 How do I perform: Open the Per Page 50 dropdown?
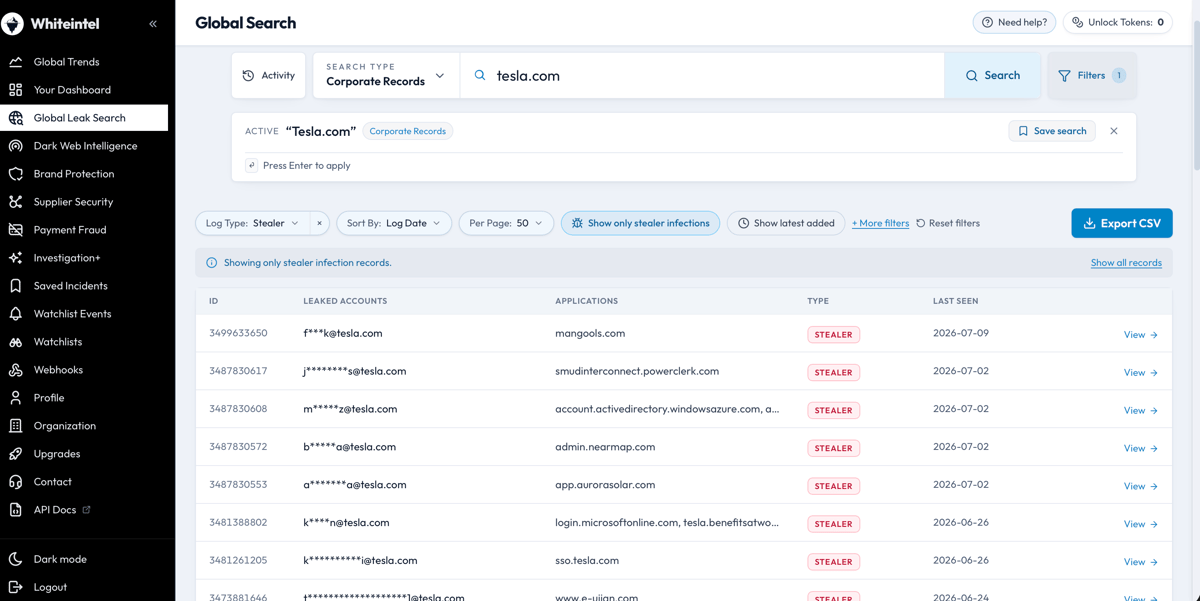[x=506, y=223]
